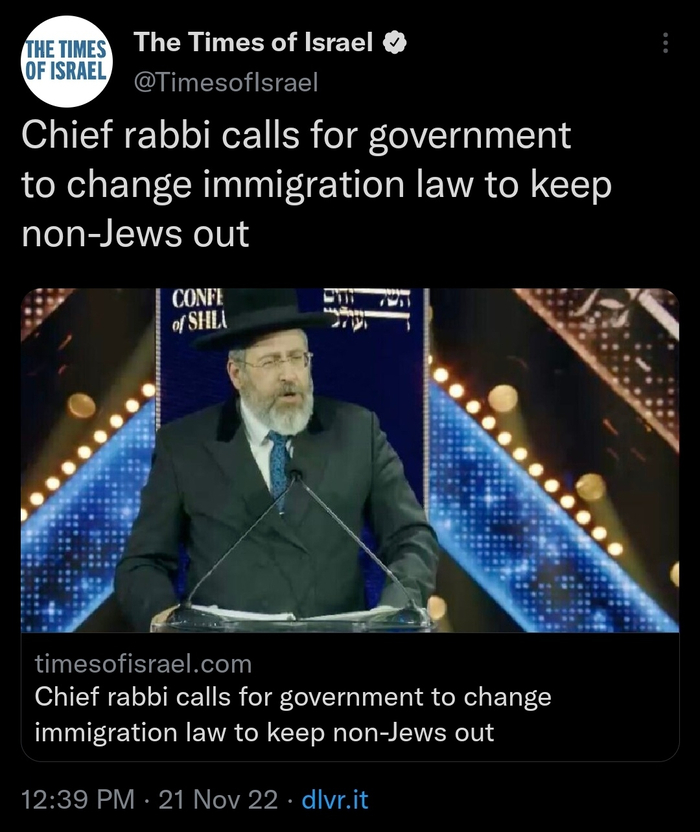The width and height of the screenshot is (700, 832).
Task: Open The Times of Israel display name
Action: point(253,42)
